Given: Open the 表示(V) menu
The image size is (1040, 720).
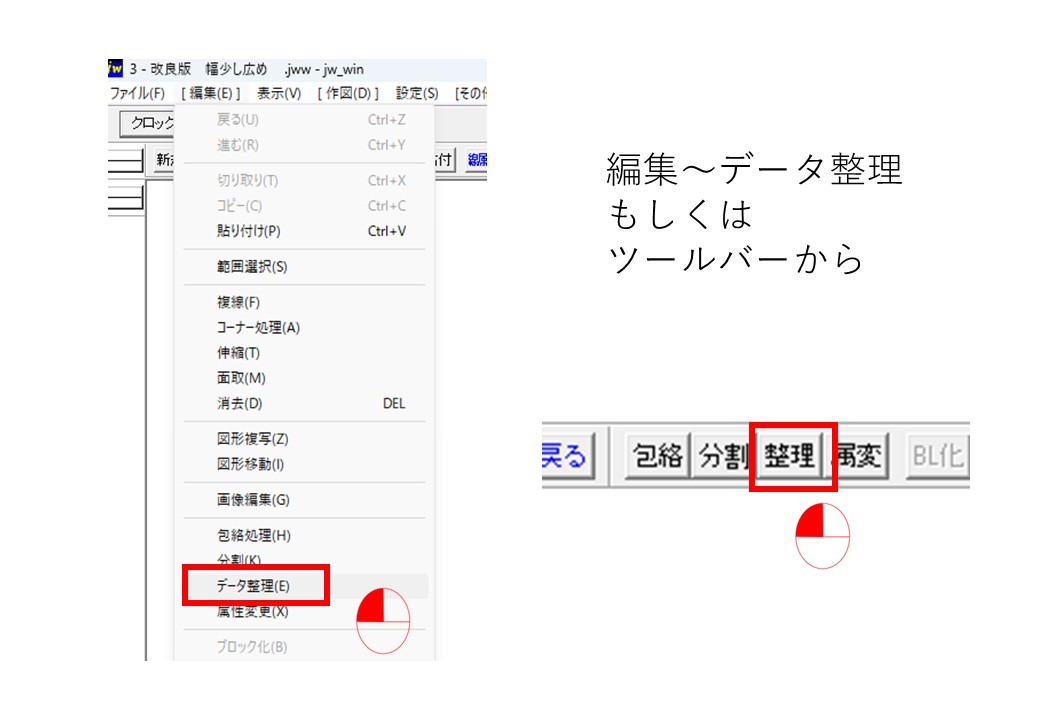Looking at the screenshot, I should pyautogui.click(x=278, y=93).
